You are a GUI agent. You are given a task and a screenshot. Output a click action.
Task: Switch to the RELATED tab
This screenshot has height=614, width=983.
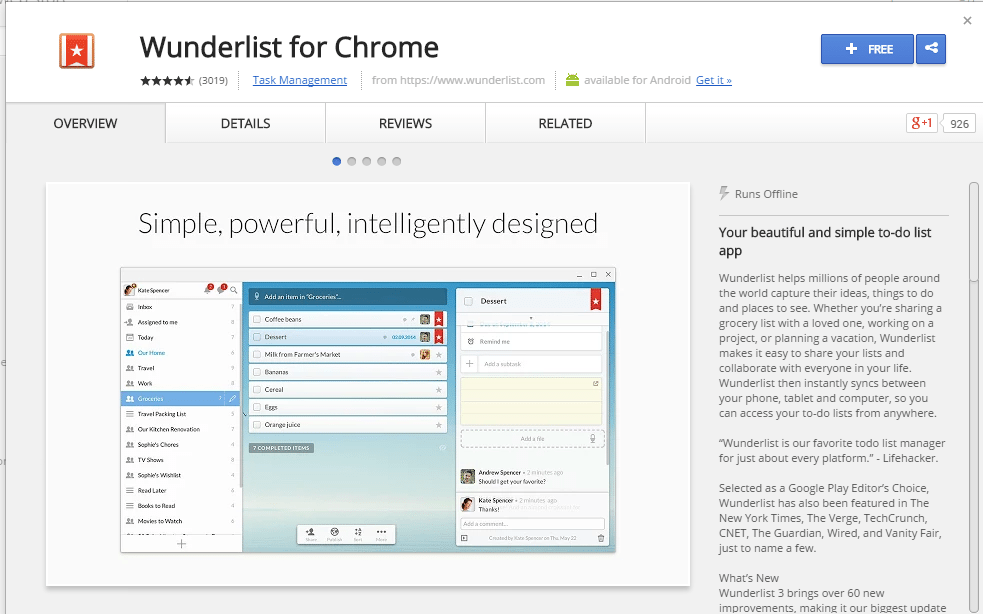pyautogui.click(x=565, y=123)
